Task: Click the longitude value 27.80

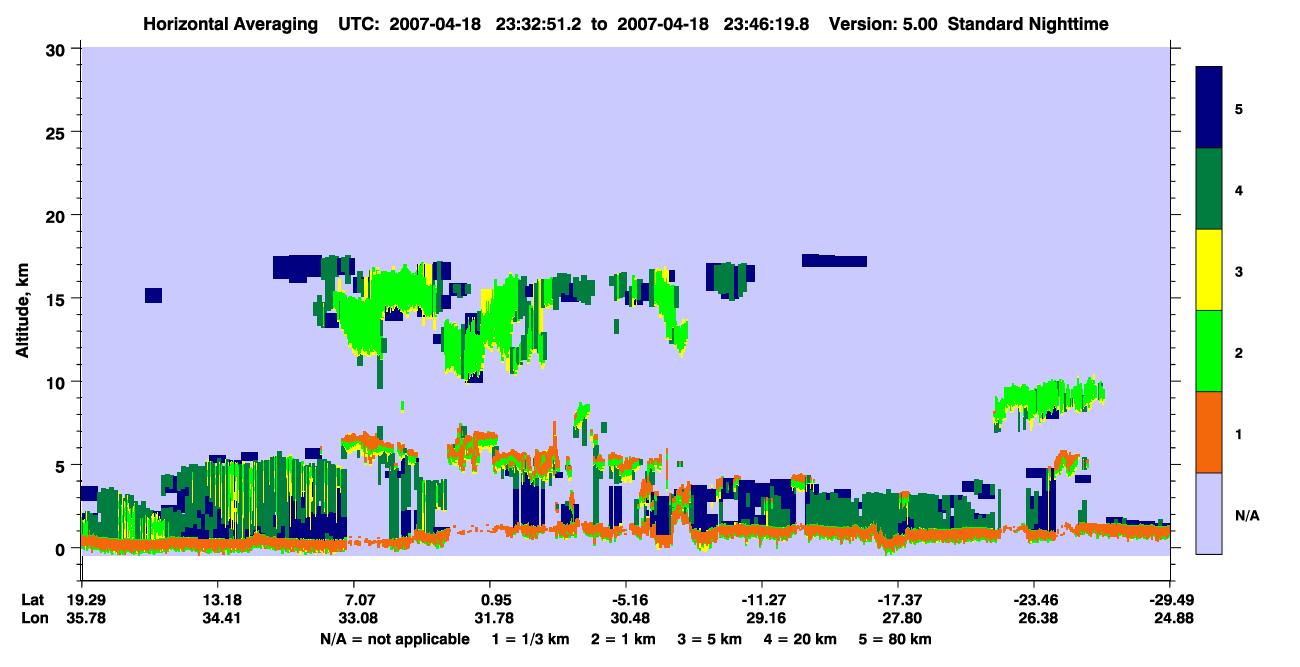Action: pyautogui.click(x=900, y=618)
